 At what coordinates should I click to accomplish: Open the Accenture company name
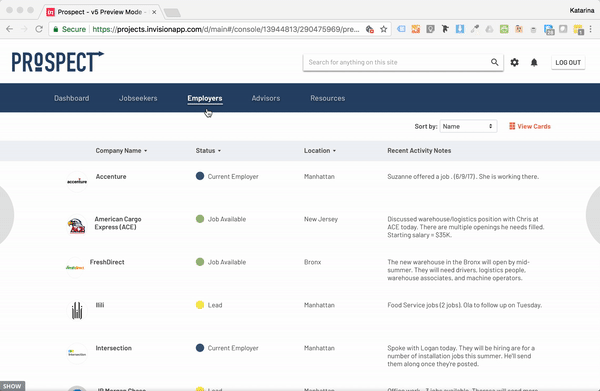click(x=111, y=176)
